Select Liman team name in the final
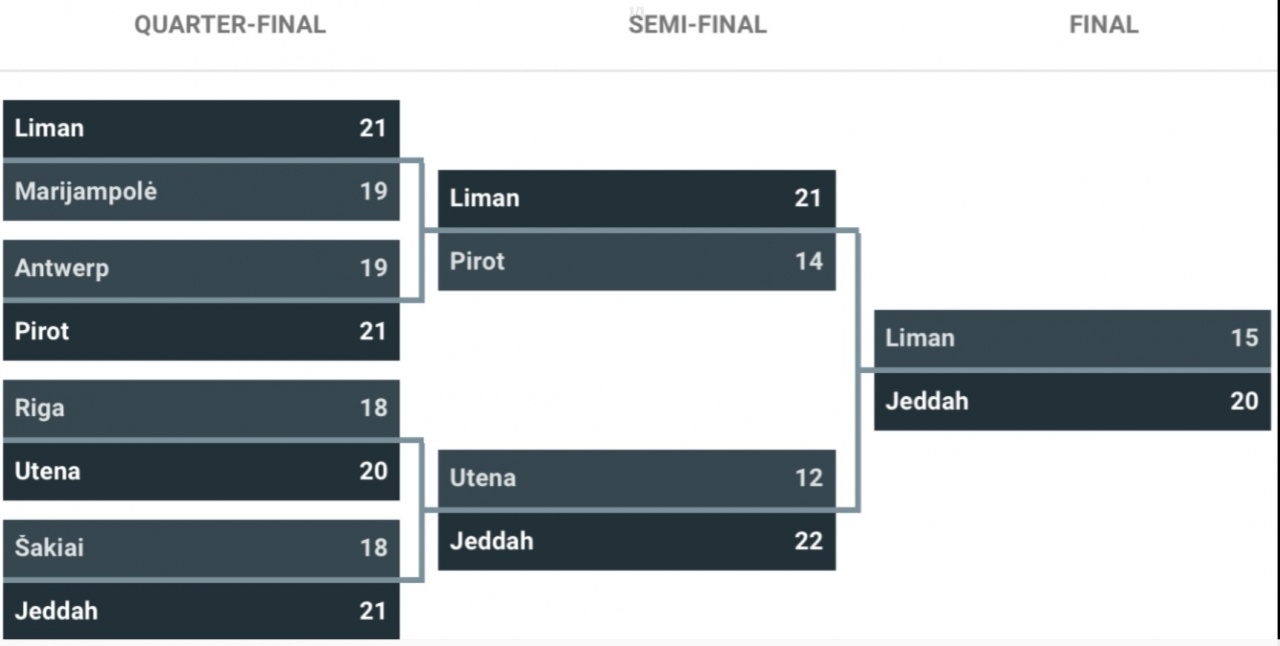 [920, 338]
